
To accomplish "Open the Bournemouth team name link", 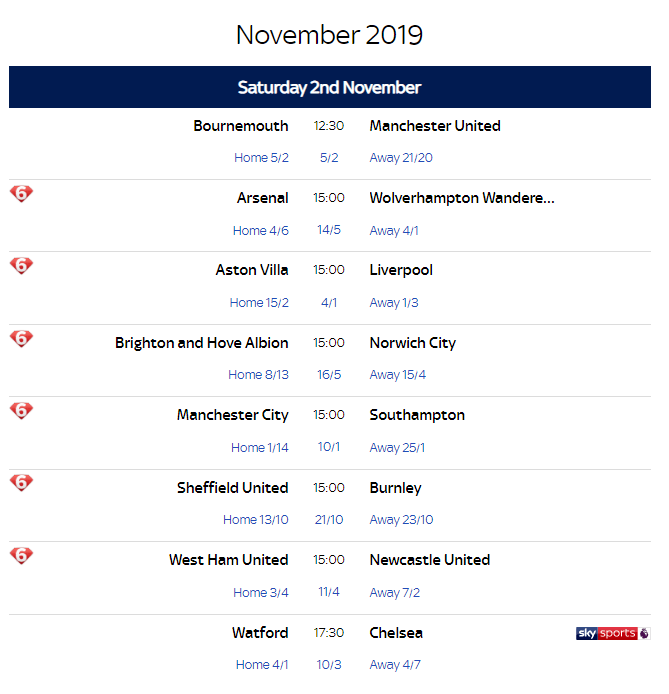I will point(241,126).
